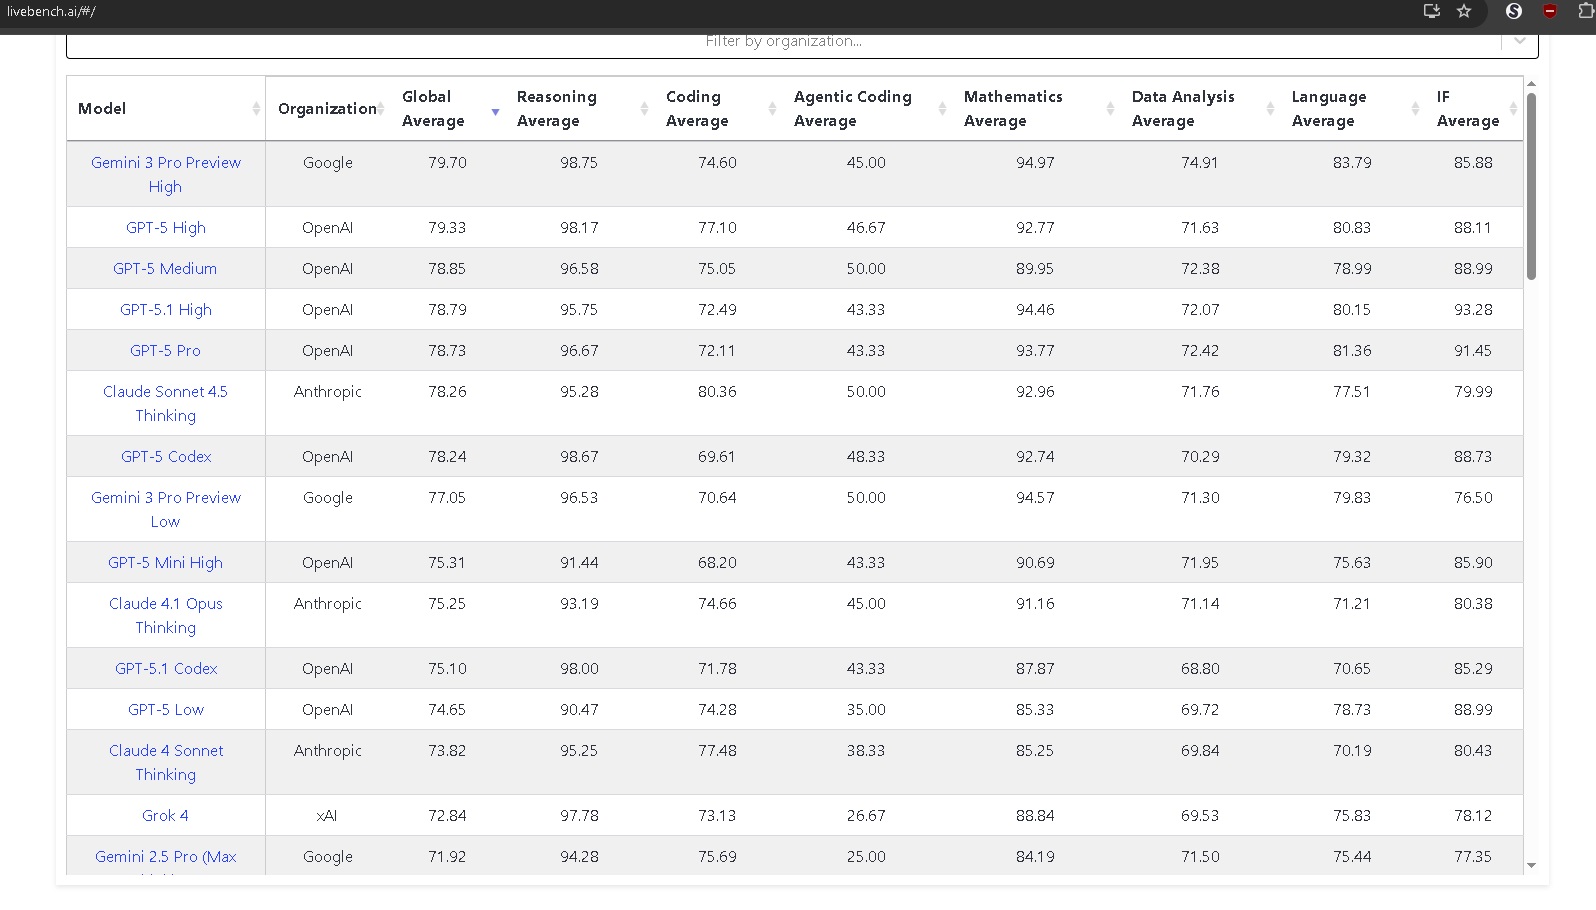
Task: Click the 76.50 IF Average value
Action: pyautogui.click(x=1473, y=498)
